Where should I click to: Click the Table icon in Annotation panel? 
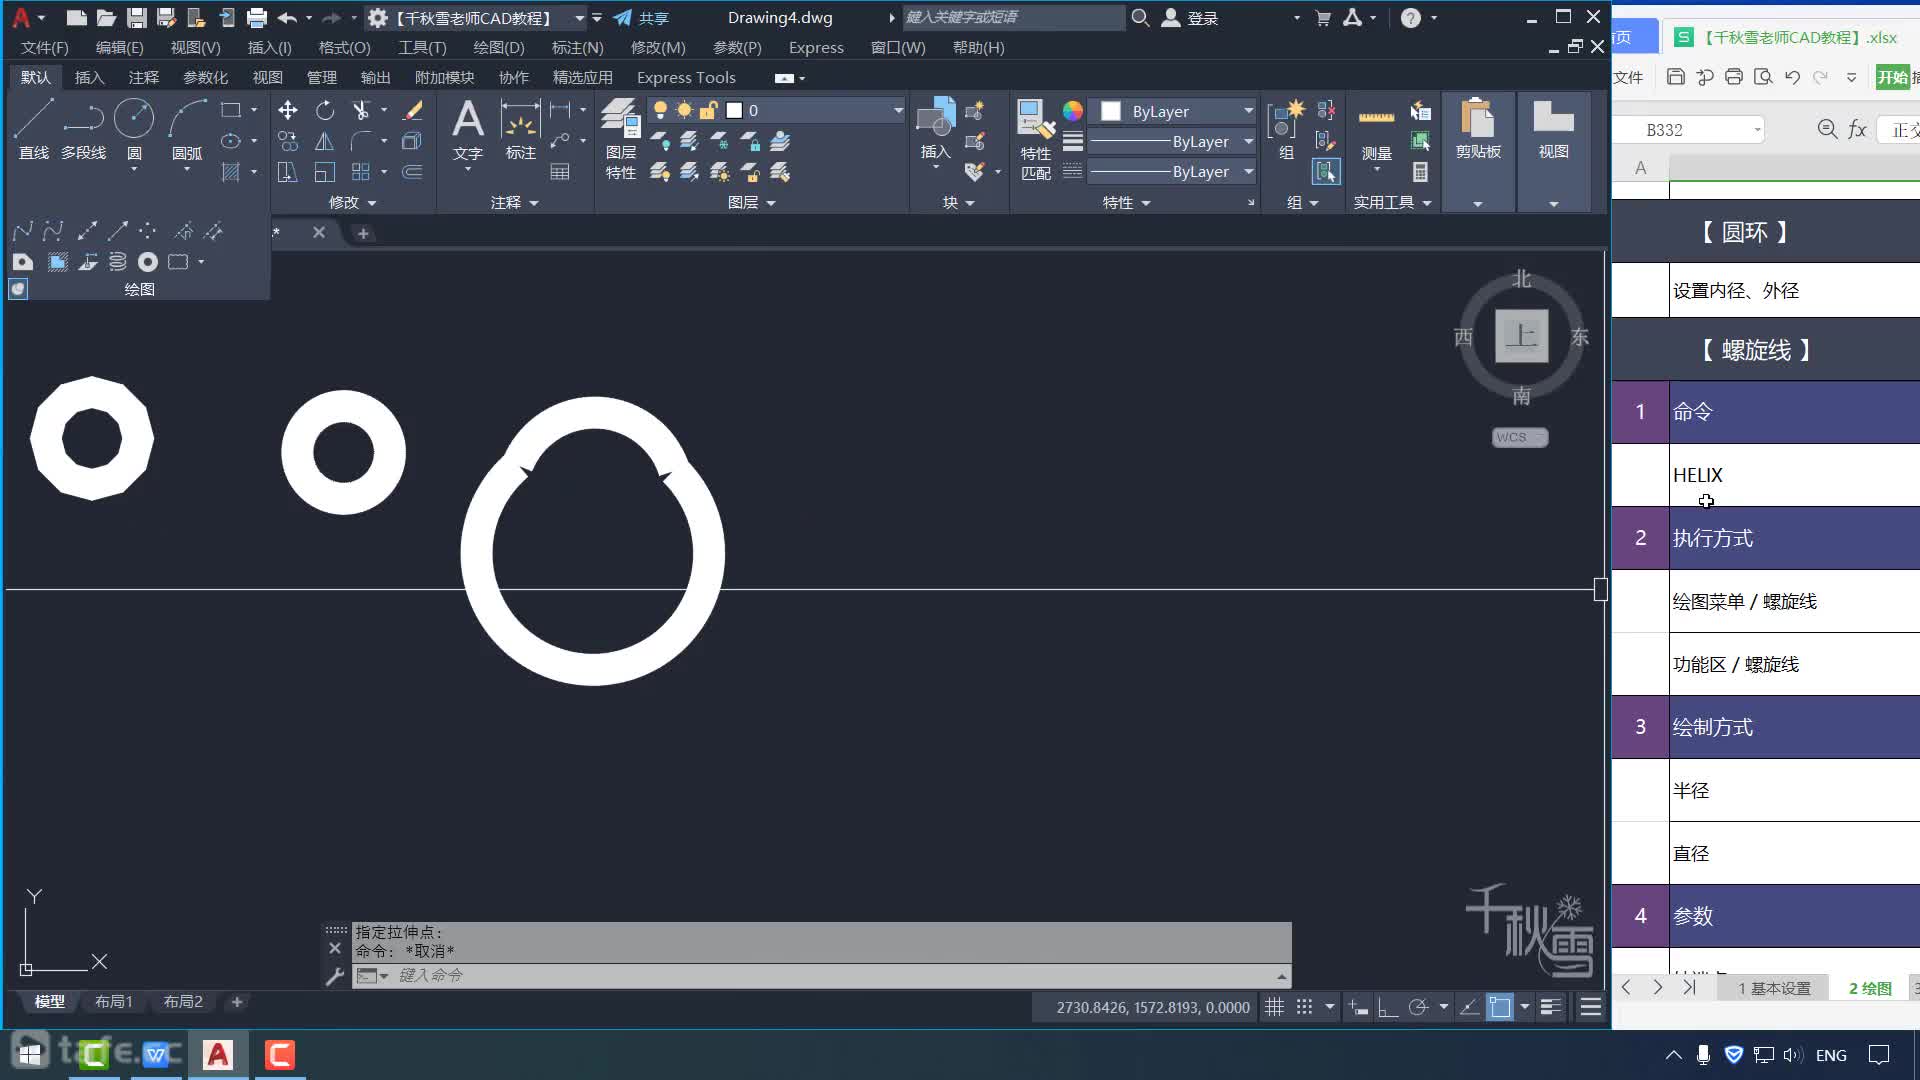pos(560,172)
